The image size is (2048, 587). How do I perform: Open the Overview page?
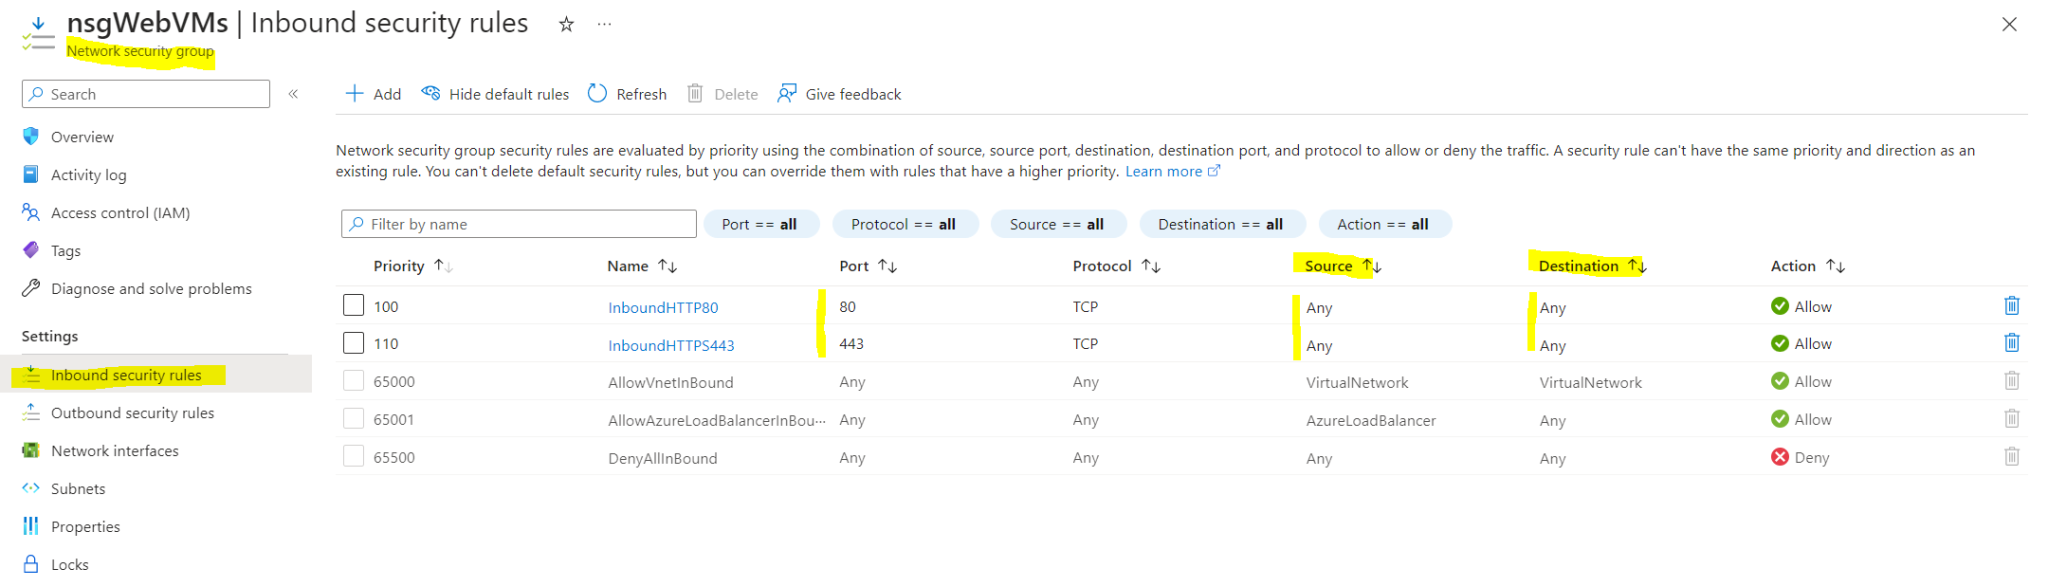[x=82, y=137]
